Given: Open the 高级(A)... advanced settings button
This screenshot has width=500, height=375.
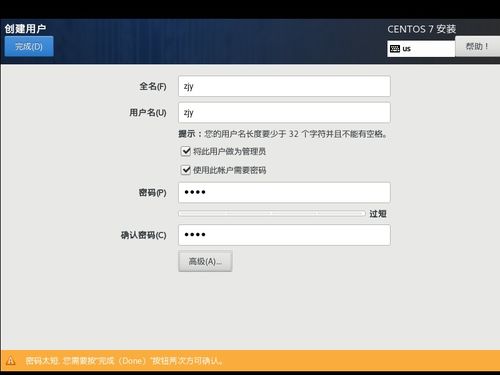Looking at the screenshot, I should pyautogui.click(x=205, y=261).
